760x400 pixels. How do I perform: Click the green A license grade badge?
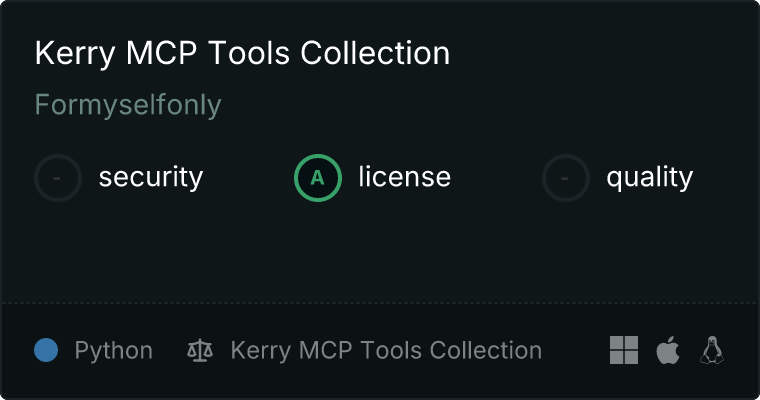(x=318, y=178)
